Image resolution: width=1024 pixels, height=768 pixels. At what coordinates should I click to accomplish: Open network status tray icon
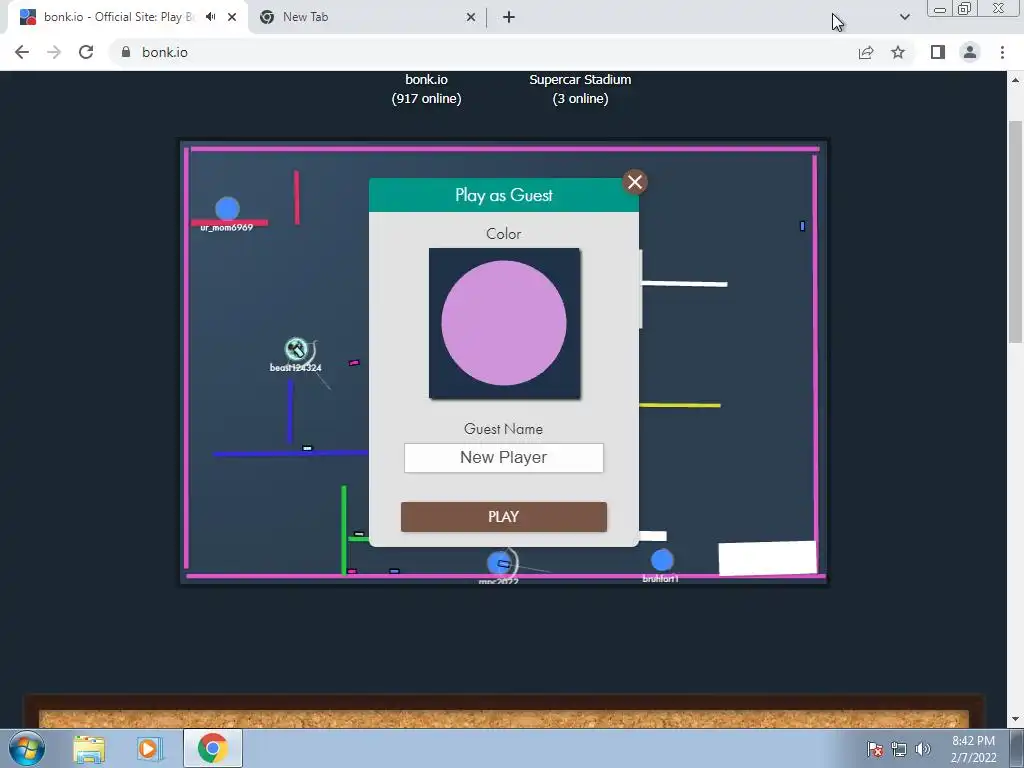pyautogui.click(x=899, y=749)
